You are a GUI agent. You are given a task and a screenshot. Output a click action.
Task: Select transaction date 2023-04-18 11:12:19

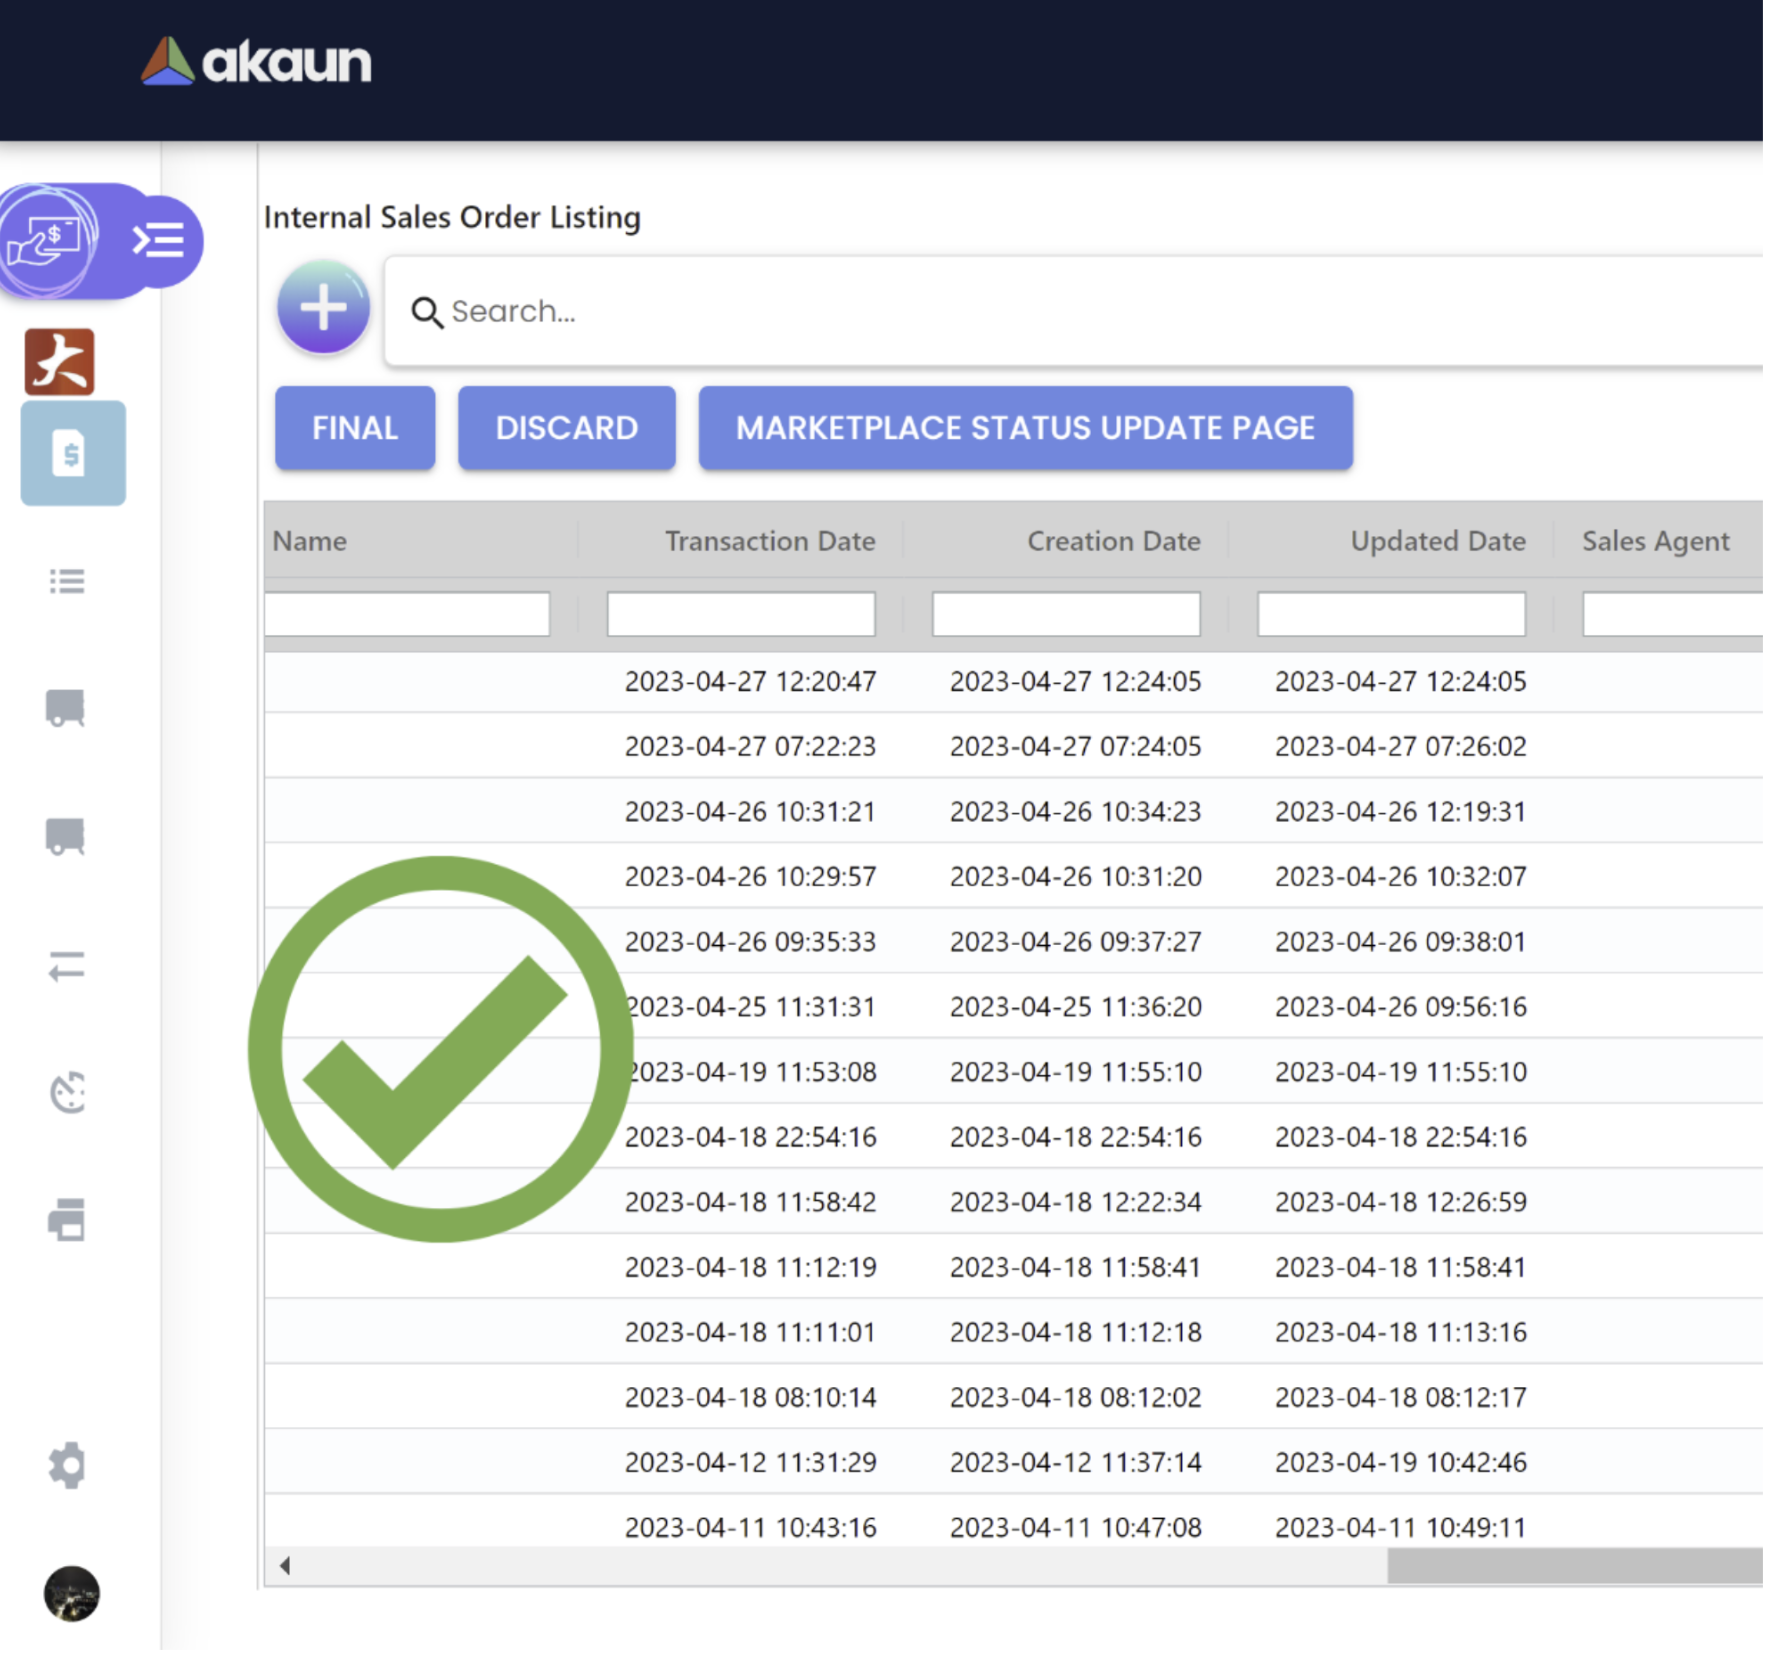[750, 1267]
